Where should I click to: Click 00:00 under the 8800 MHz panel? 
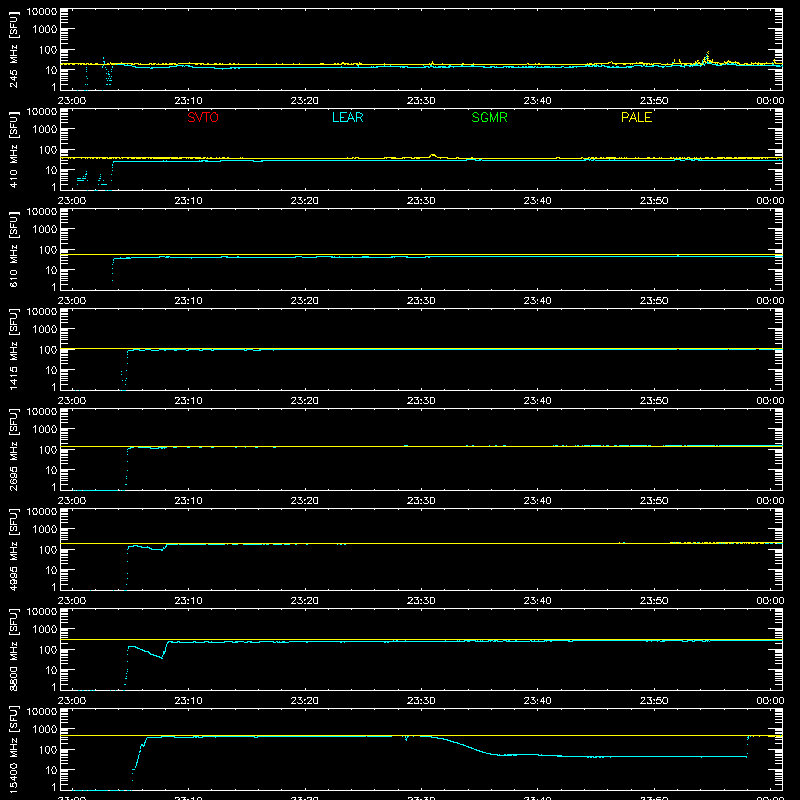coord(770,701)
